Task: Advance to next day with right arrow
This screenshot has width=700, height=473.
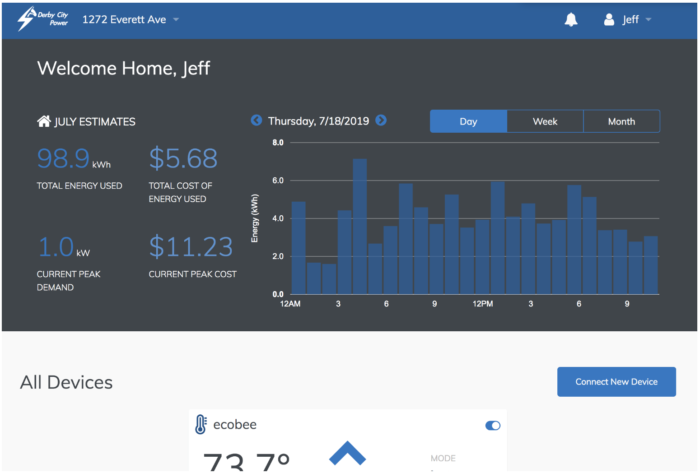Action: (381, 121)
